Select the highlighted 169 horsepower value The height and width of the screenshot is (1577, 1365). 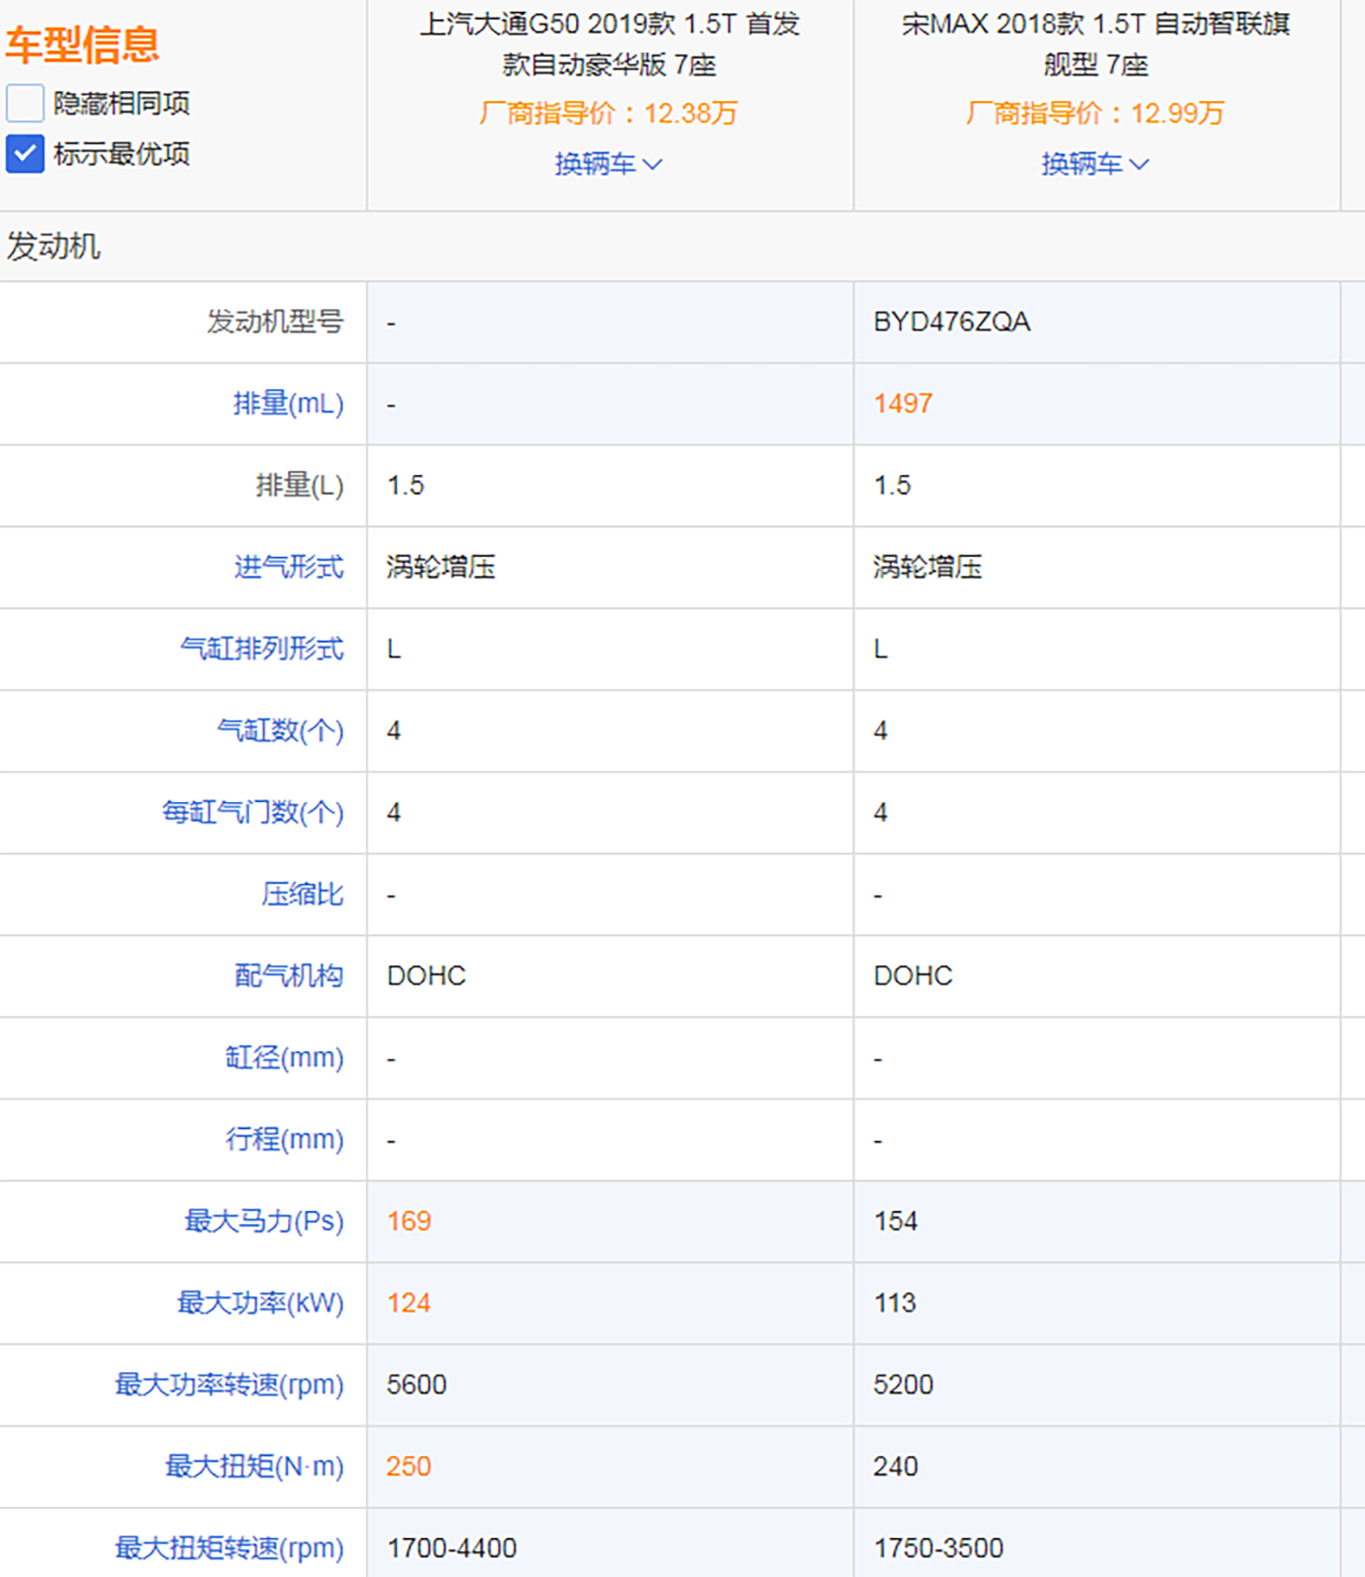(x=409, y=1221)
